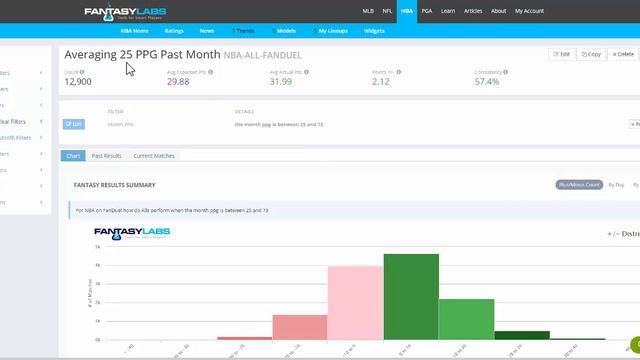Click the consistency value 57.4%
Viewport: 640px width, 360px height.
[487, 82]
